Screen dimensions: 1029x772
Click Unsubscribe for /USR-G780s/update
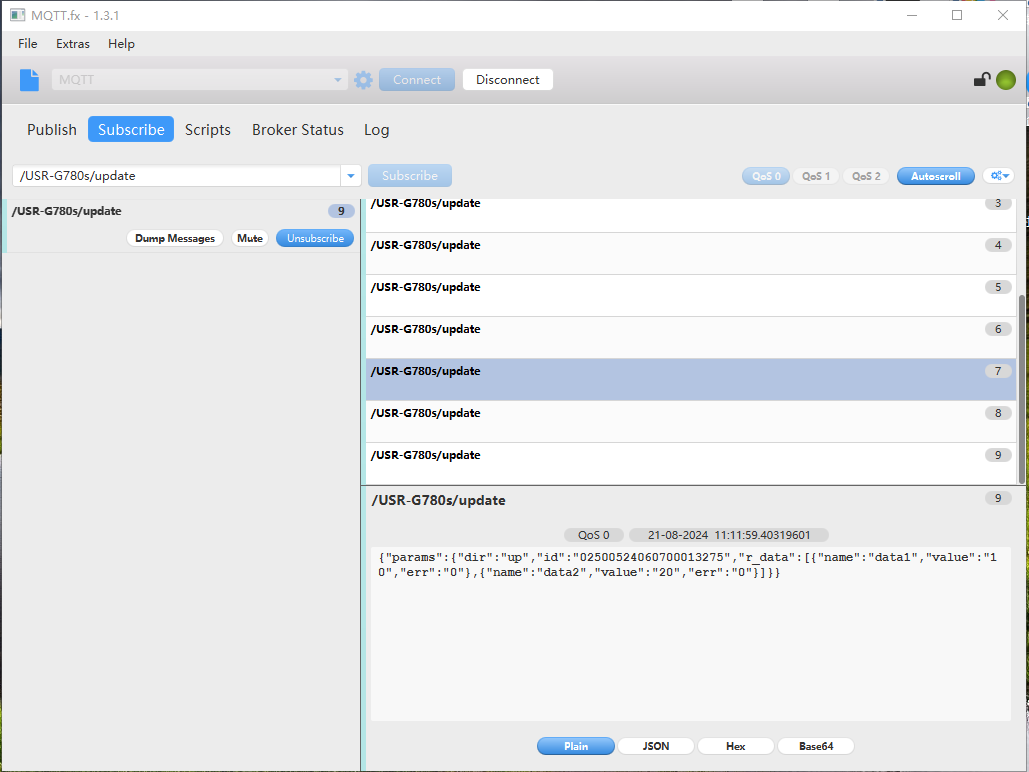(315, 238)
